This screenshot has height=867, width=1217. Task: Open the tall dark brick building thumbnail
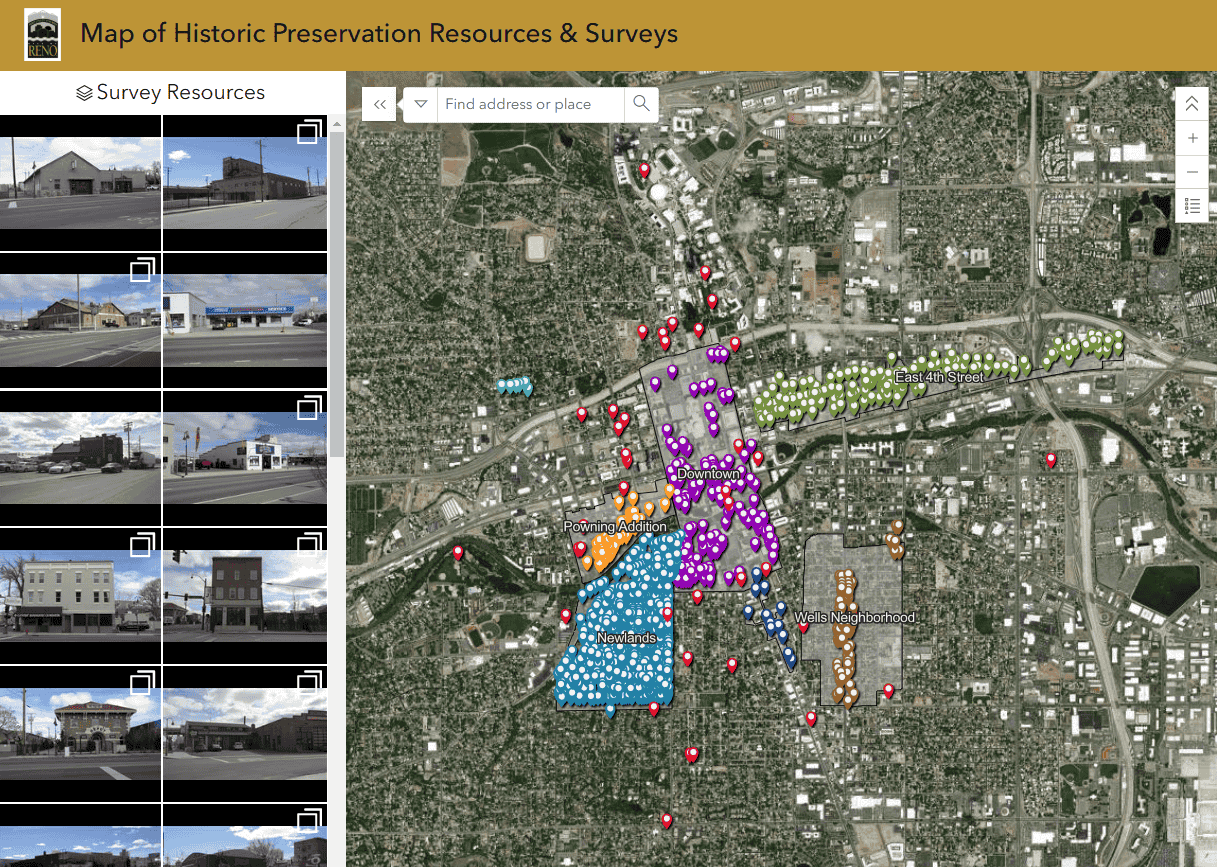[x=245, y=595]
